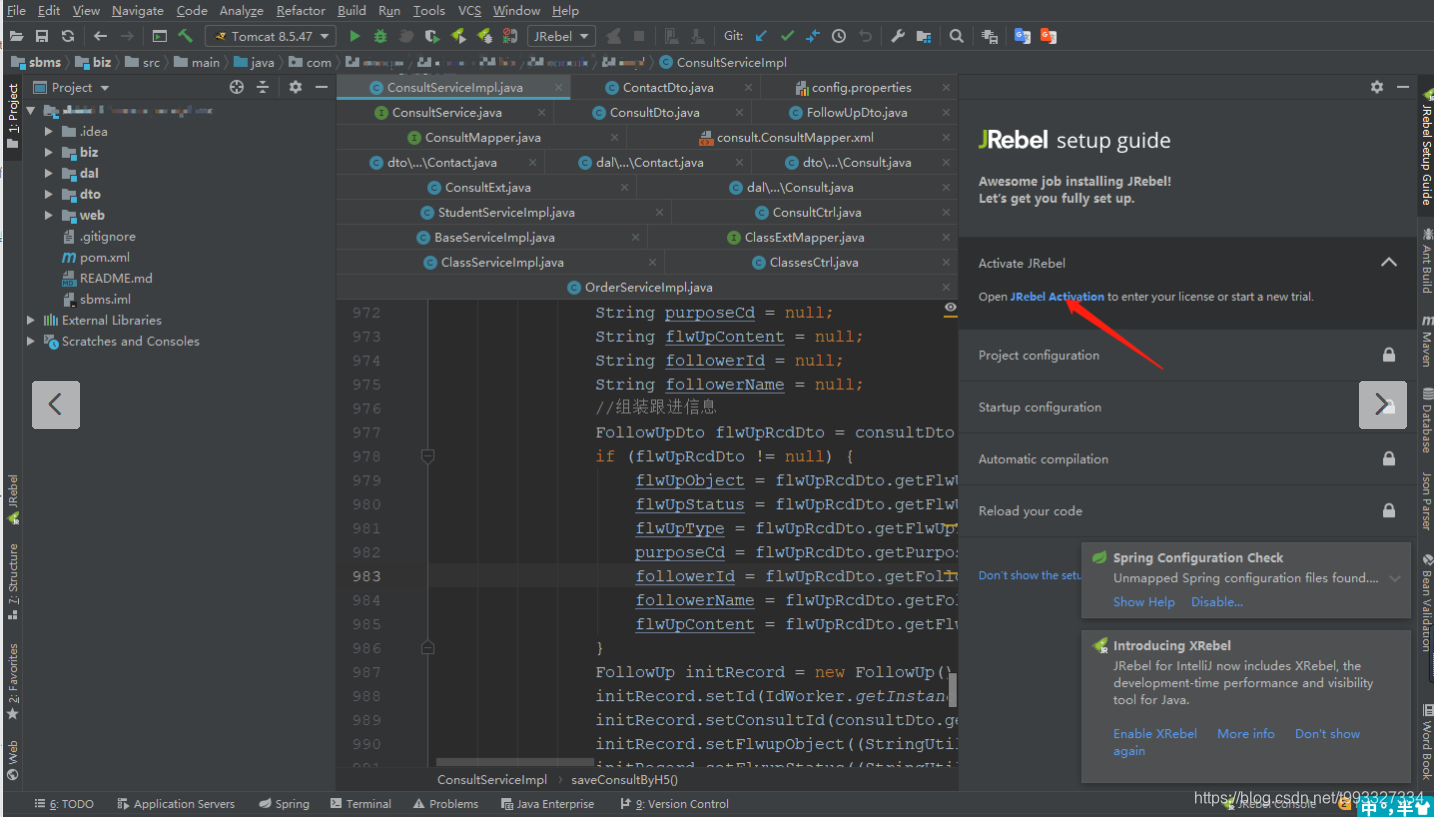Open the OrderServiceImpl.java tab
Viewport: 1434px width, 817px height.
[648, 287]
